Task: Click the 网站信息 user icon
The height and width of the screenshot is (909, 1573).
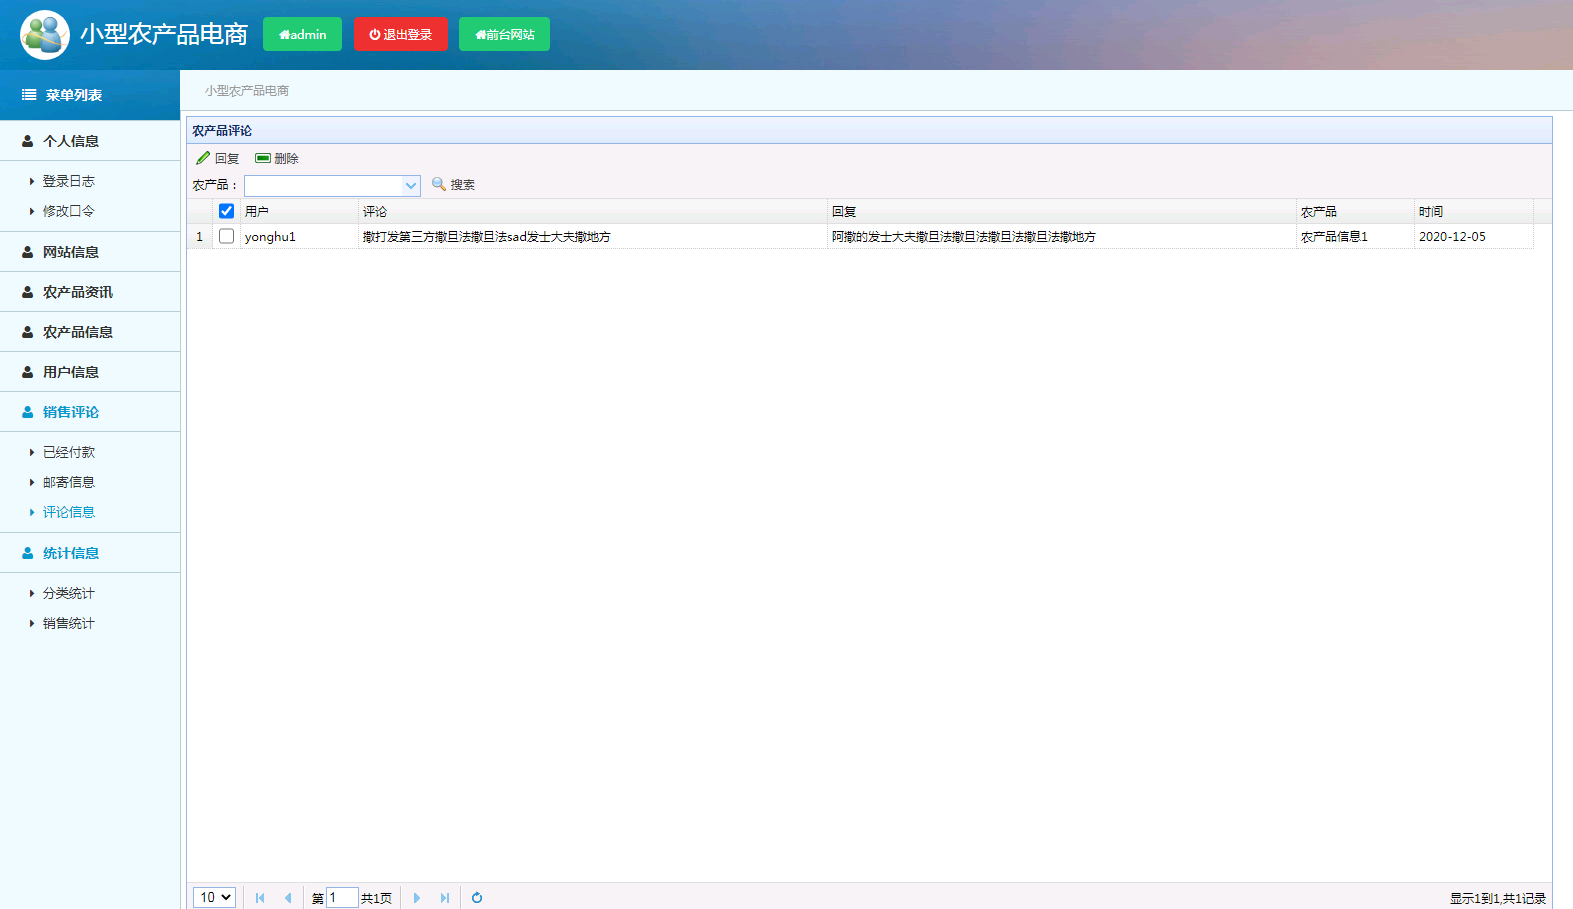Action: (x=28, y=252)
